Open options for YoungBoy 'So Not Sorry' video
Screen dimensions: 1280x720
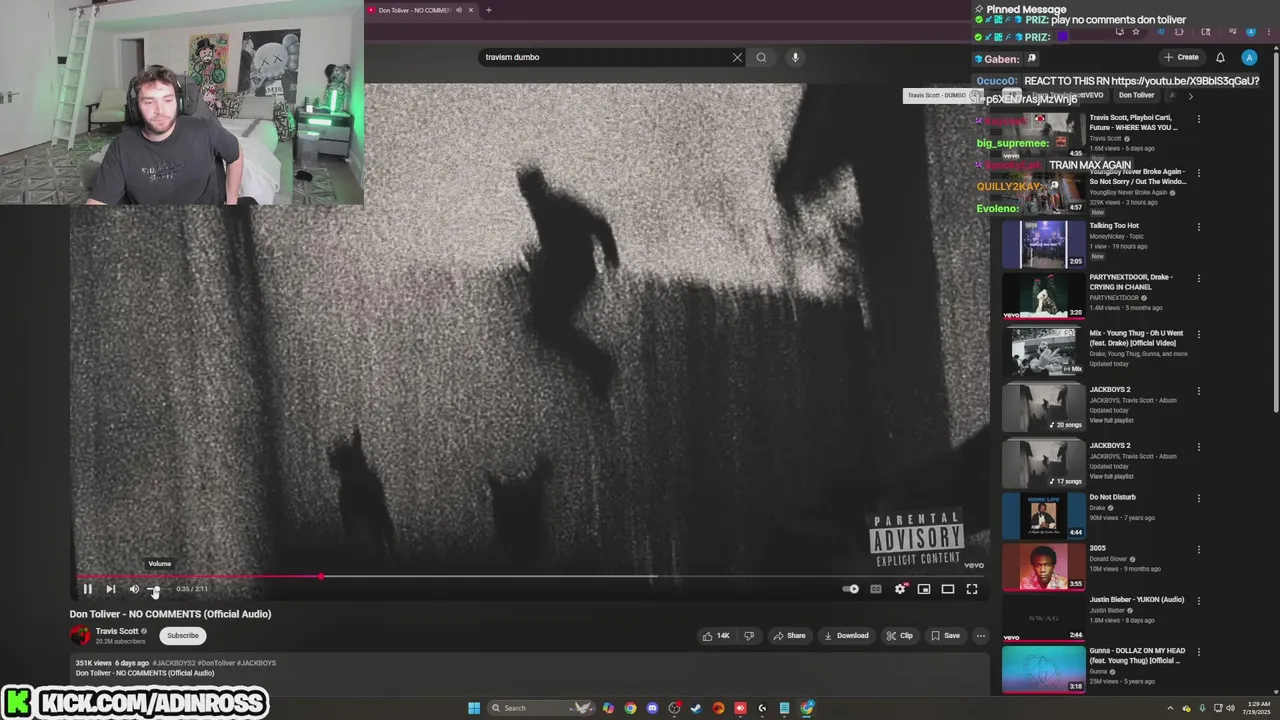1198,173
